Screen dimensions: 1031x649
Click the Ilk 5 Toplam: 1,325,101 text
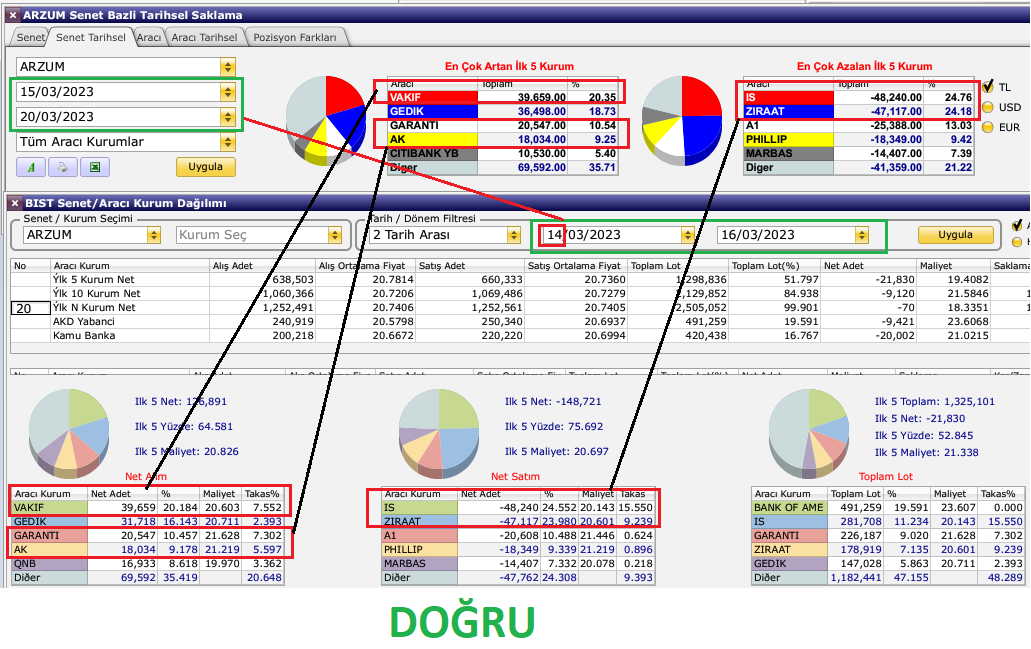pos(934,401)
